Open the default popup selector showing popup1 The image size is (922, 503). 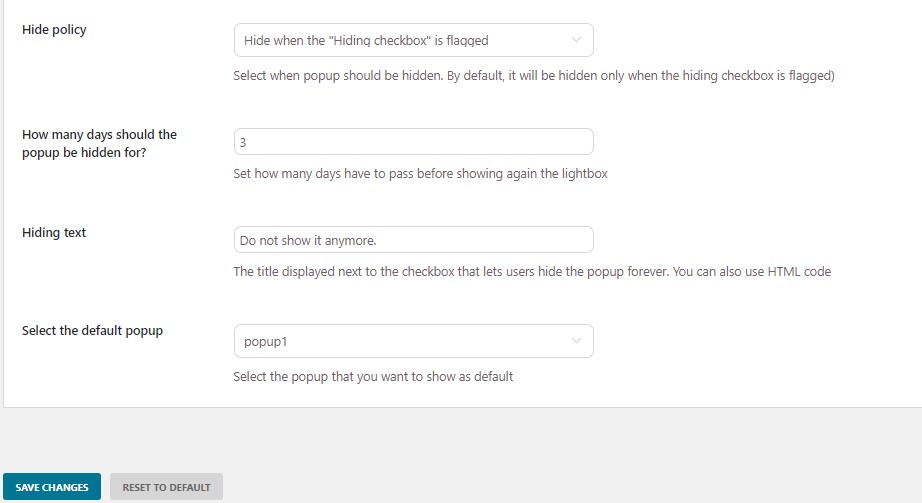[413, 341]
